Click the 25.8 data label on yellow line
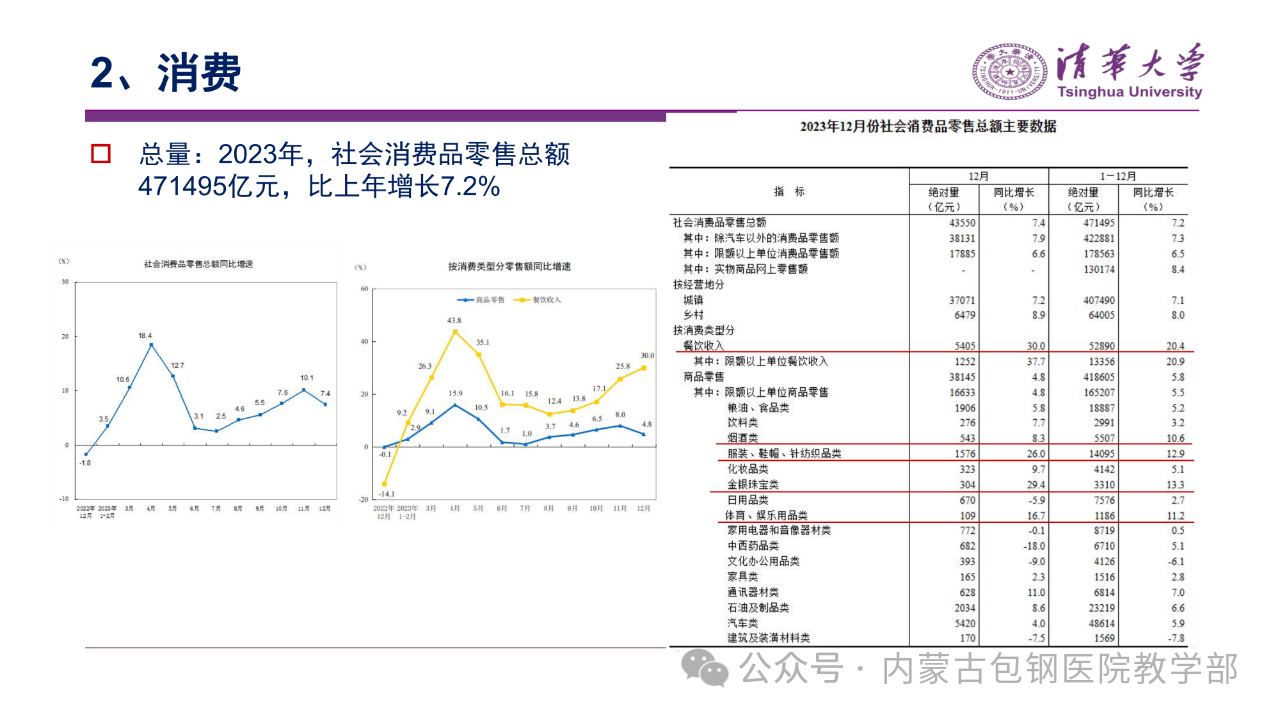Screen dimensions: 1280x720 pyautogui.click(x=623, y=368)
